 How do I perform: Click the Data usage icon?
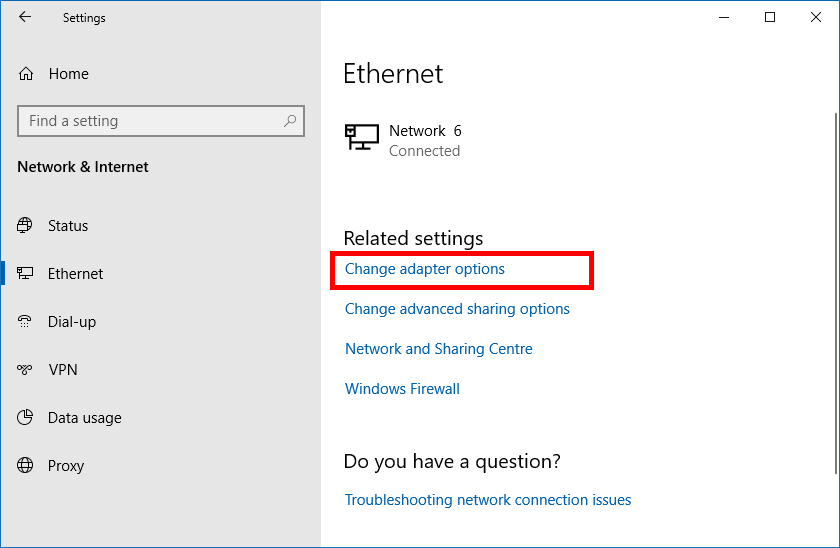(26, 418)
